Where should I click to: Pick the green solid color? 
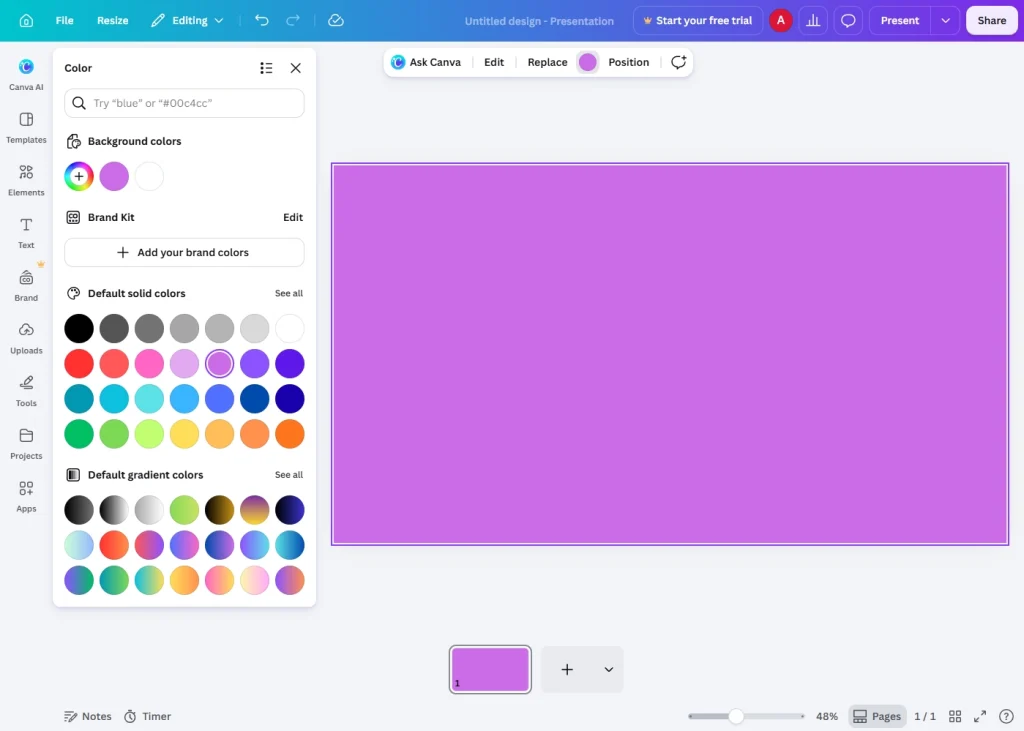(79, 434)
